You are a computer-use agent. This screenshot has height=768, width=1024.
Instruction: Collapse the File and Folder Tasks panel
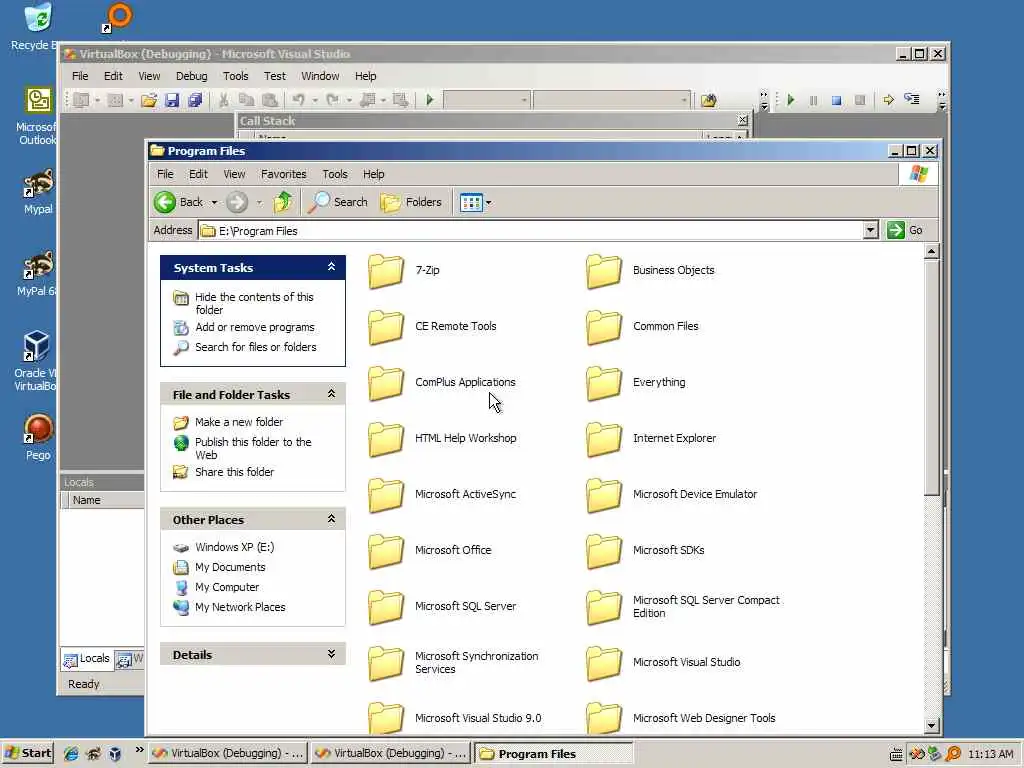(x=331, y=394)
